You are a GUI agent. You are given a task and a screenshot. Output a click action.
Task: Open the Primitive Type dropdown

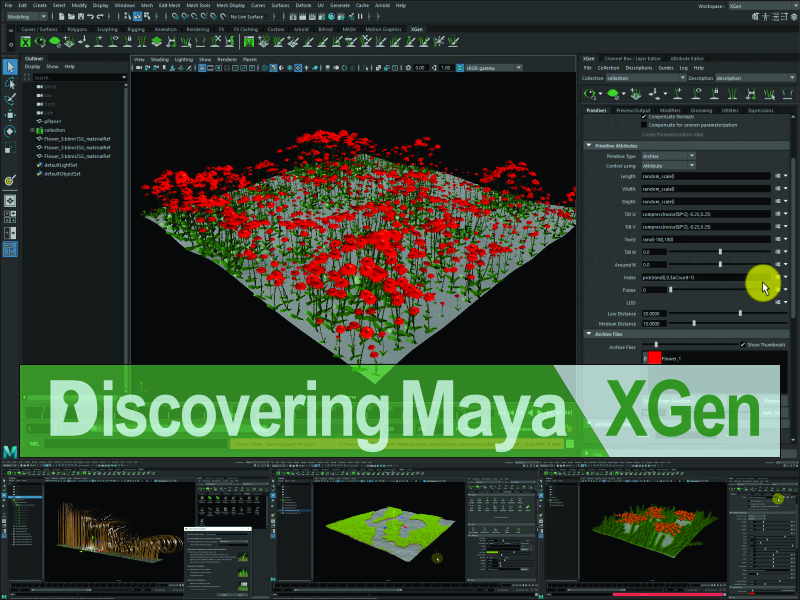tap(668, 156)
